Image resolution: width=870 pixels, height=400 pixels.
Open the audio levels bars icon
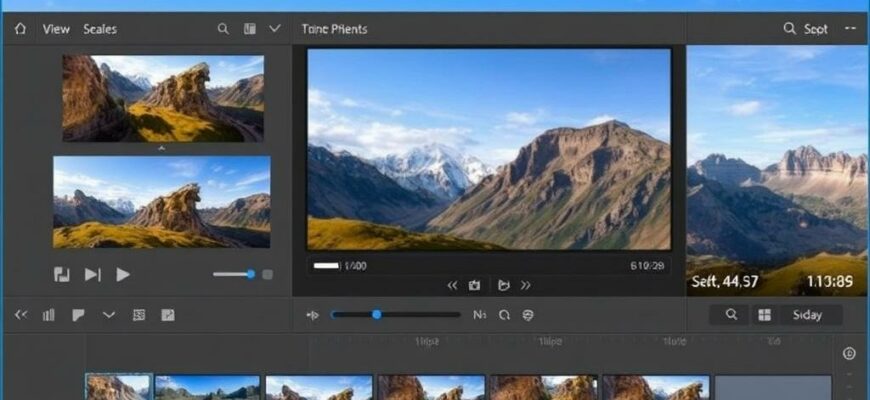[x=49, y=315]
